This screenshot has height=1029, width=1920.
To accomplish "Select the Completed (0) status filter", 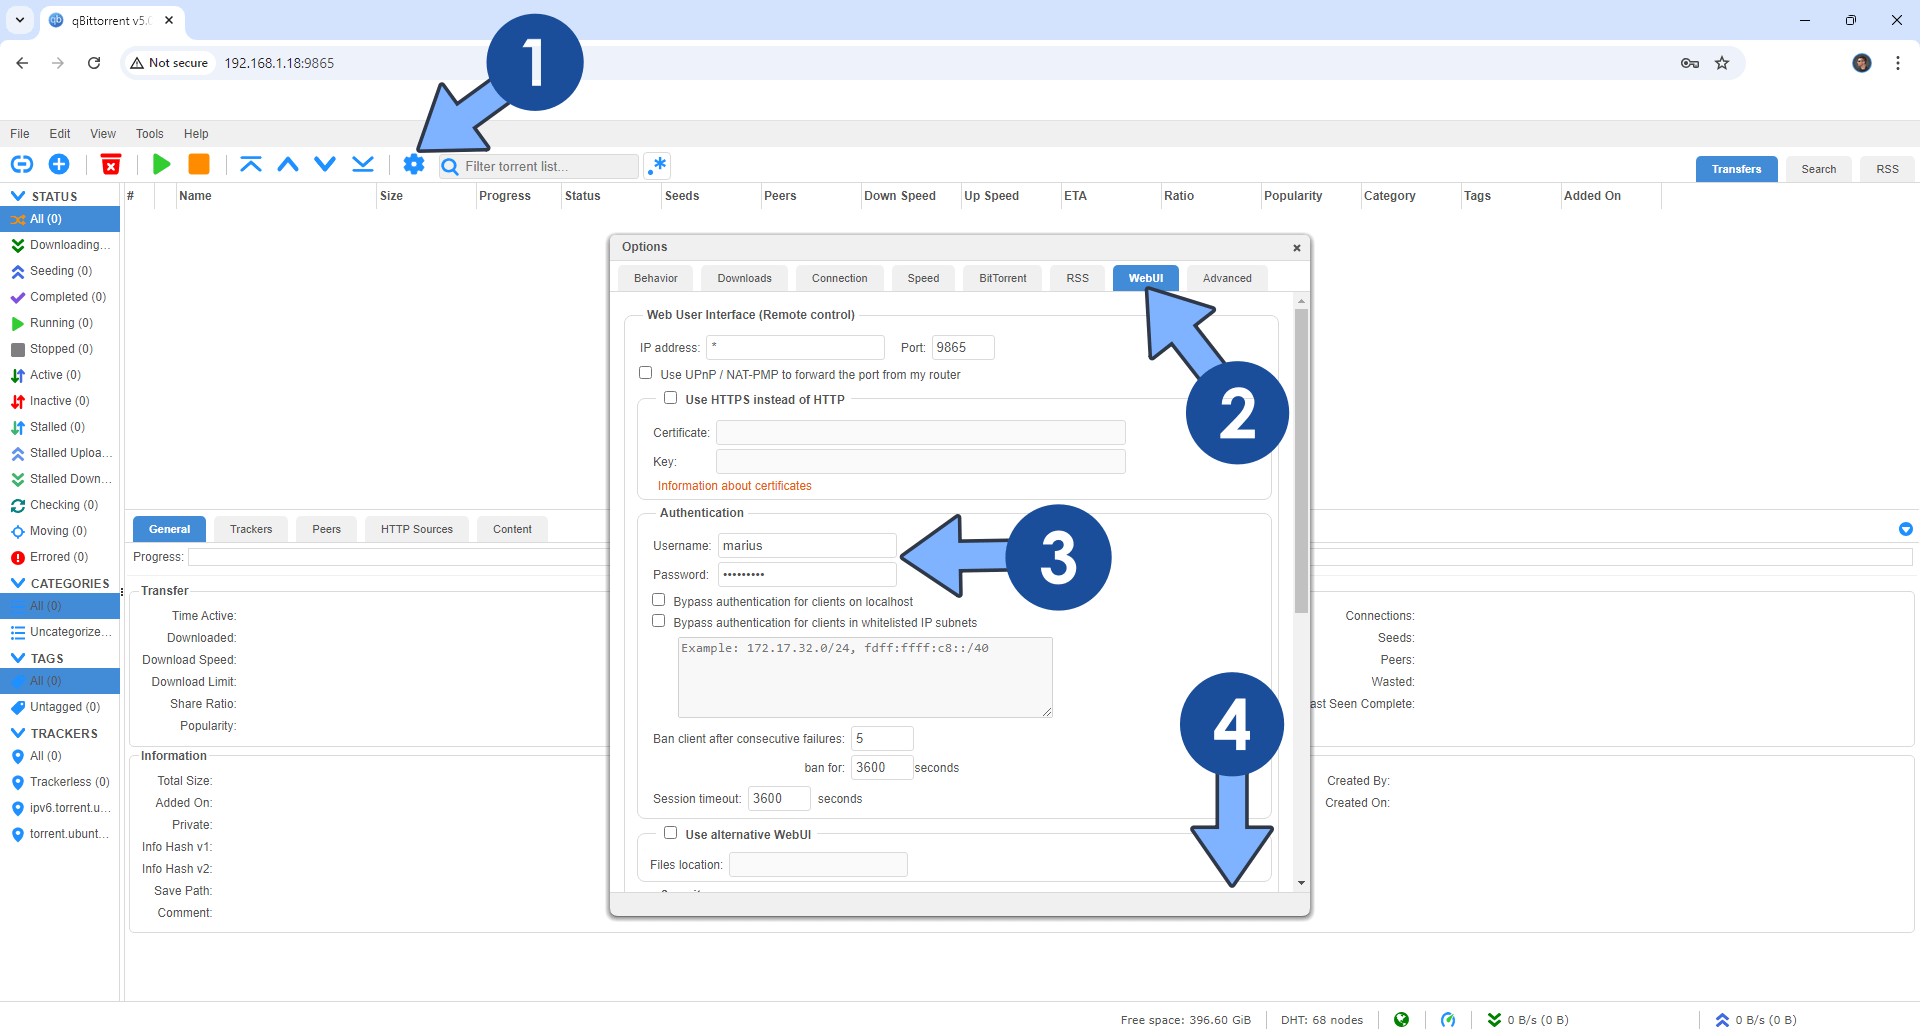I will pyautogui.click(x=60, y=297).
